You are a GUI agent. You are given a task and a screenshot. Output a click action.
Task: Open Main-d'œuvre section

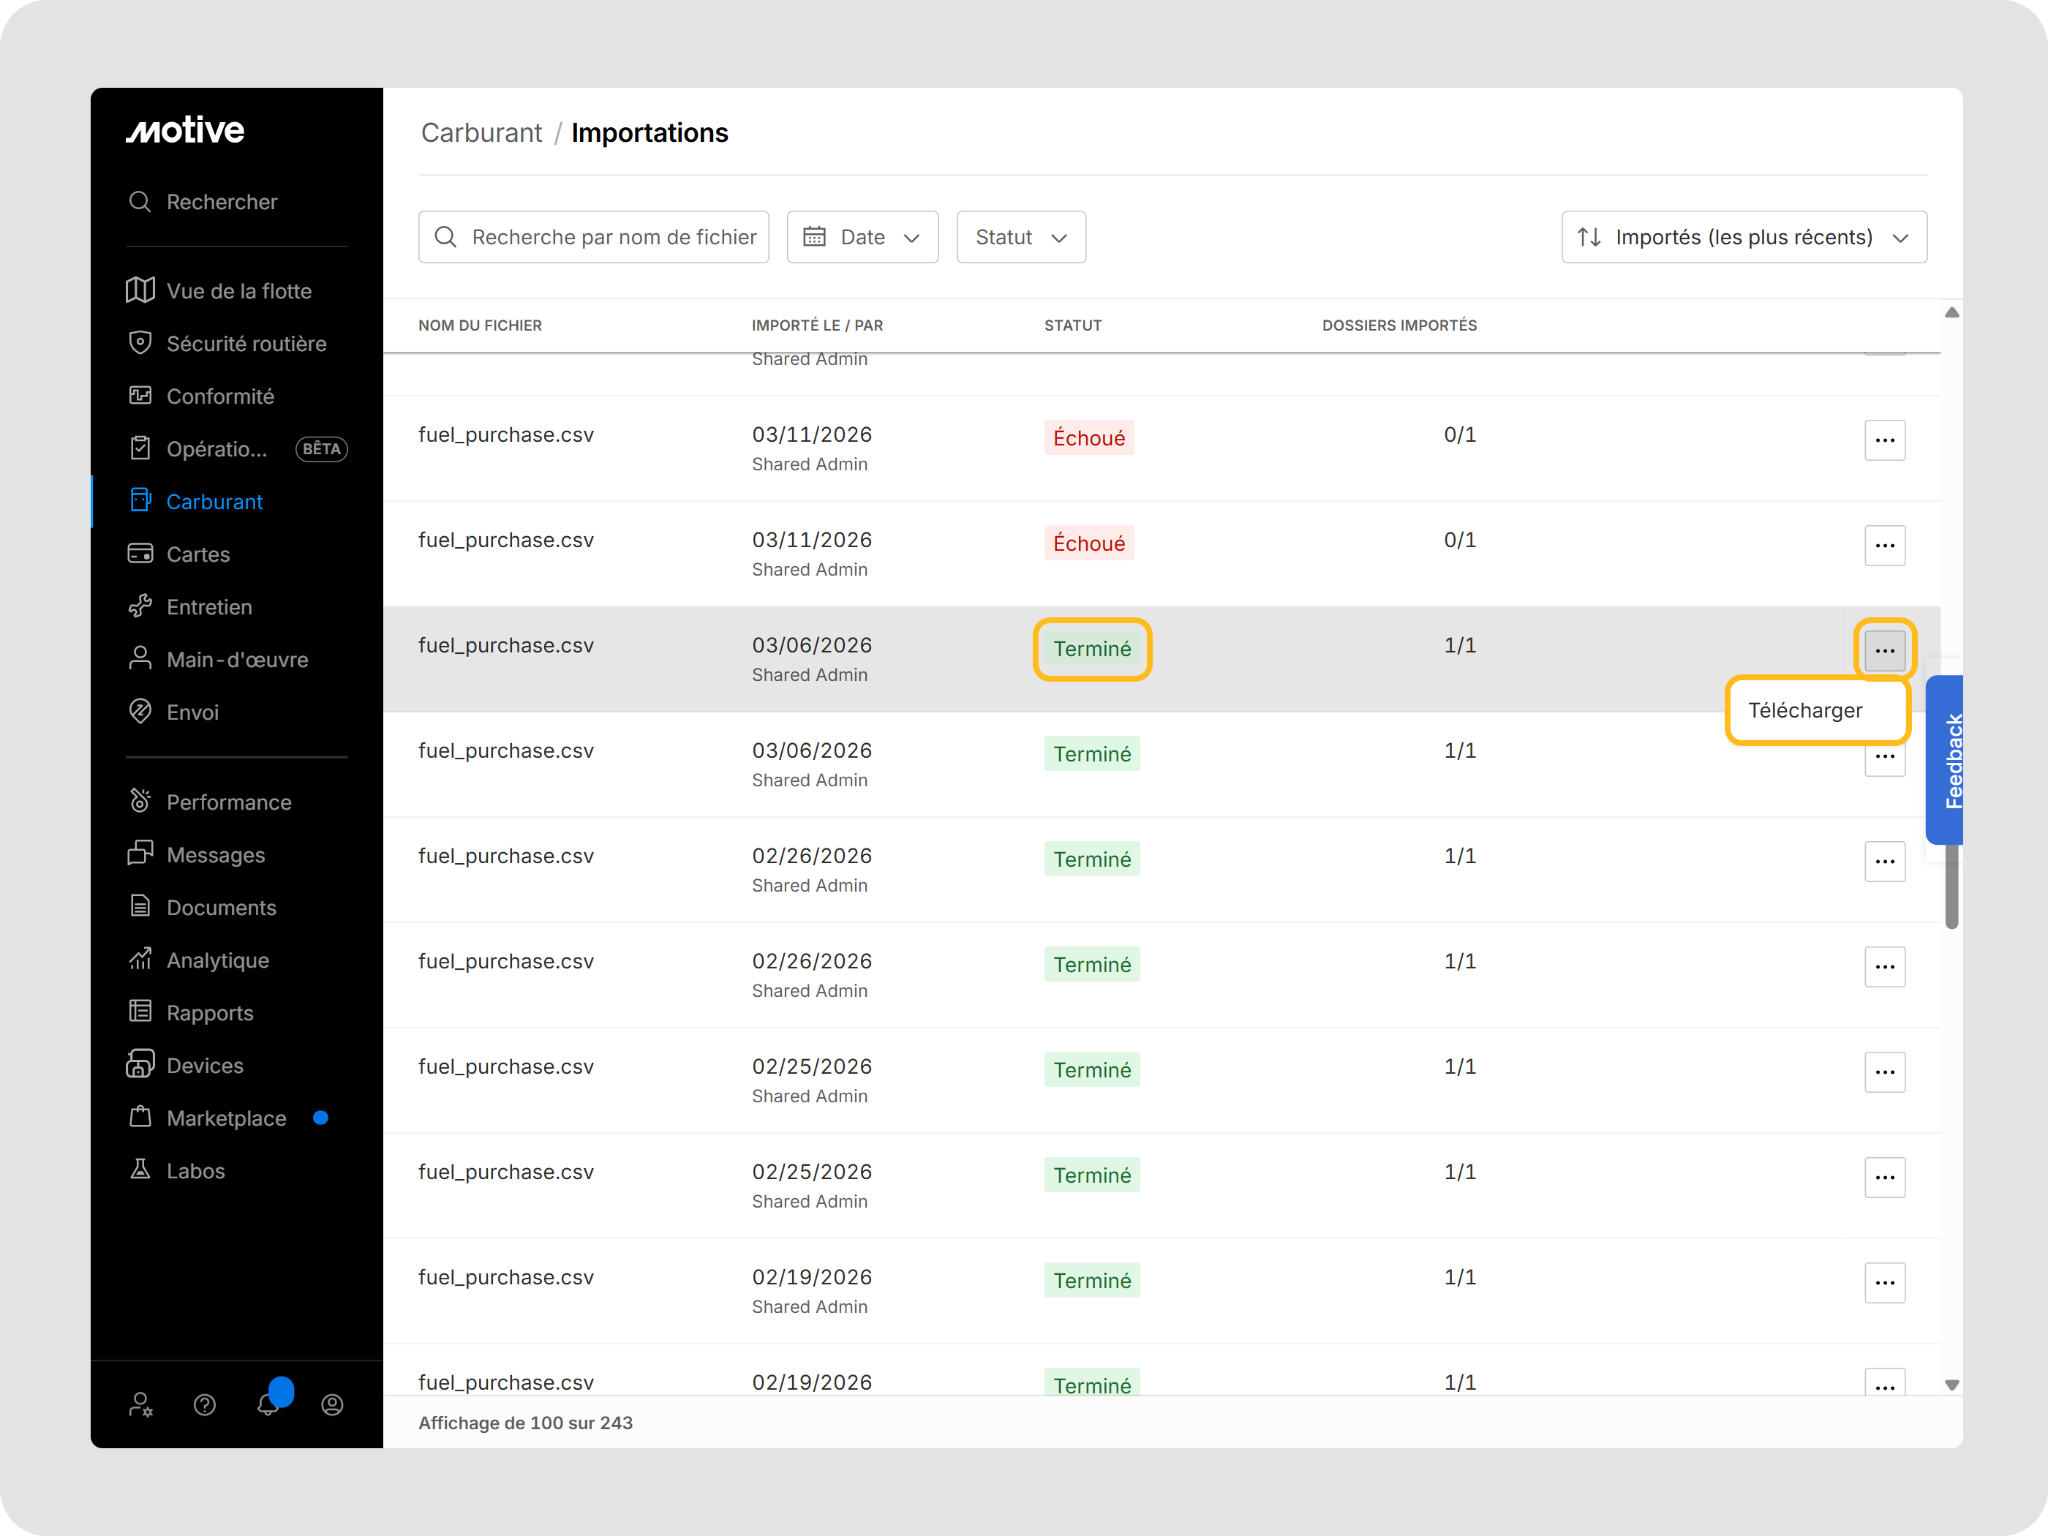(x=219, y=660)
